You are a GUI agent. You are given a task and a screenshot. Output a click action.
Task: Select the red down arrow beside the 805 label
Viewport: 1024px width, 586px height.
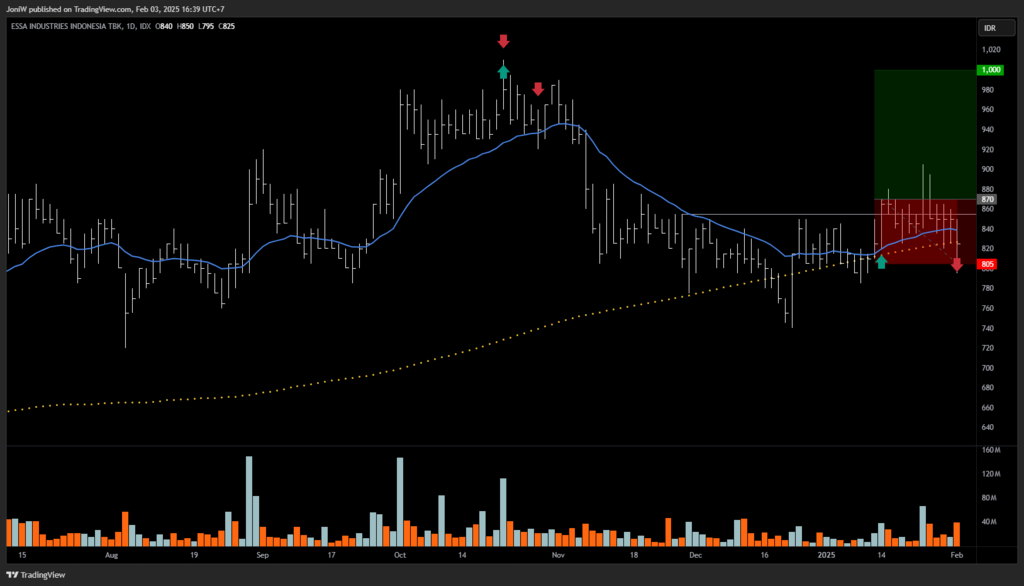[957, 264]
